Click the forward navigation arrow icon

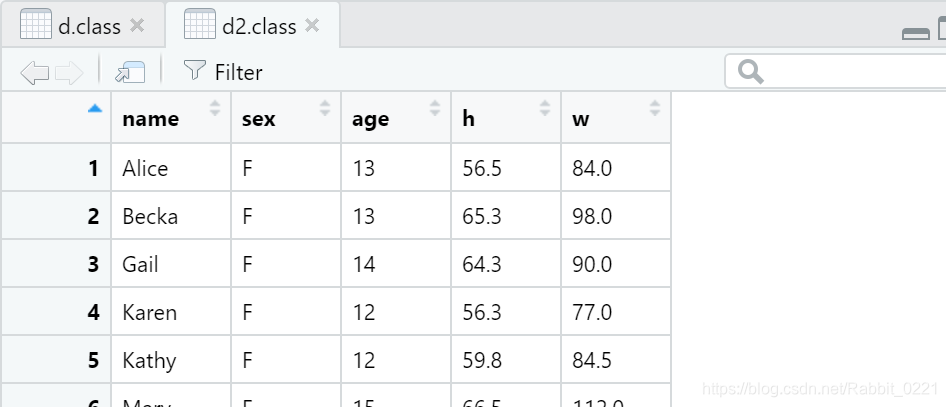coord(68,72)
